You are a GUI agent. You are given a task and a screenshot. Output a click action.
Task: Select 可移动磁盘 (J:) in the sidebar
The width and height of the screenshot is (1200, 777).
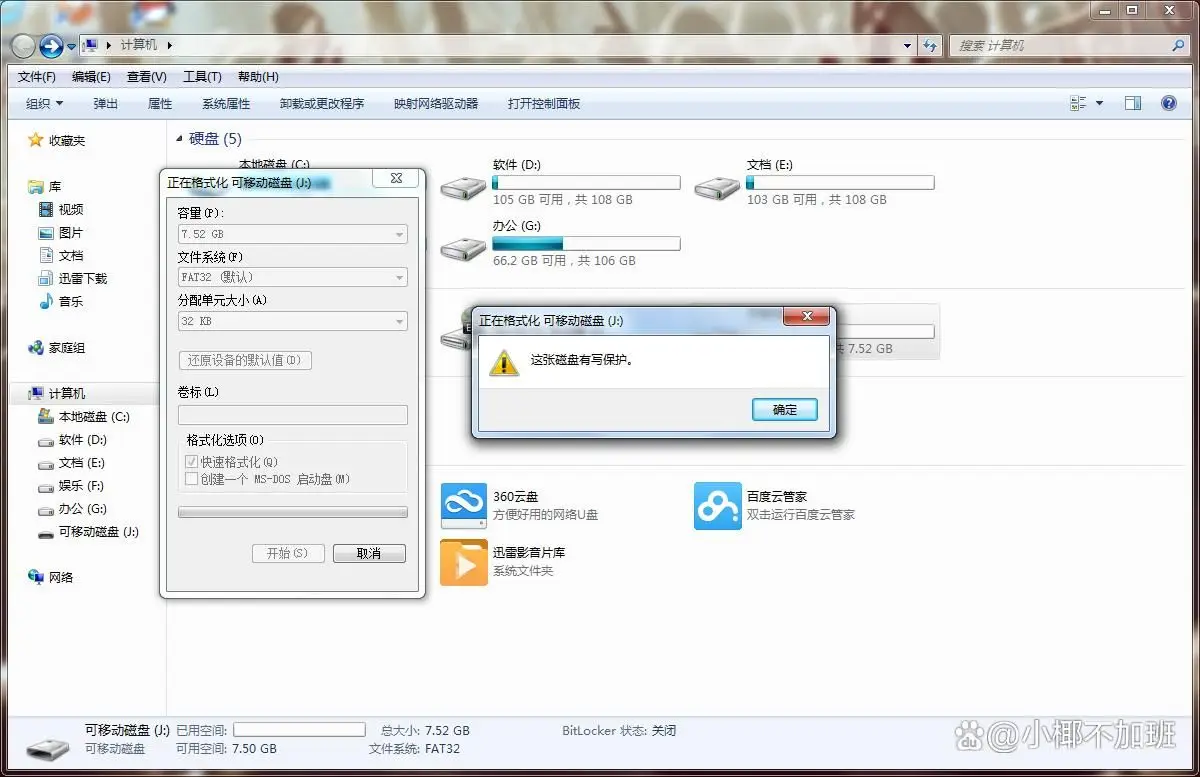[x=97, y=532]
